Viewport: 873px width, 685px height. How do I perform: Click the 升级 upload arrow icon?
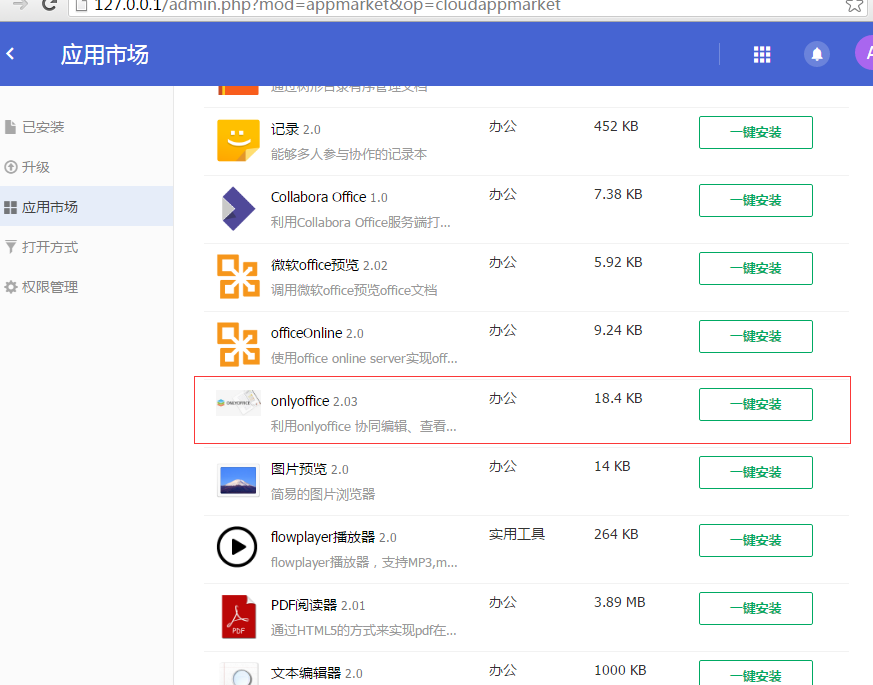tap(11, 167)
